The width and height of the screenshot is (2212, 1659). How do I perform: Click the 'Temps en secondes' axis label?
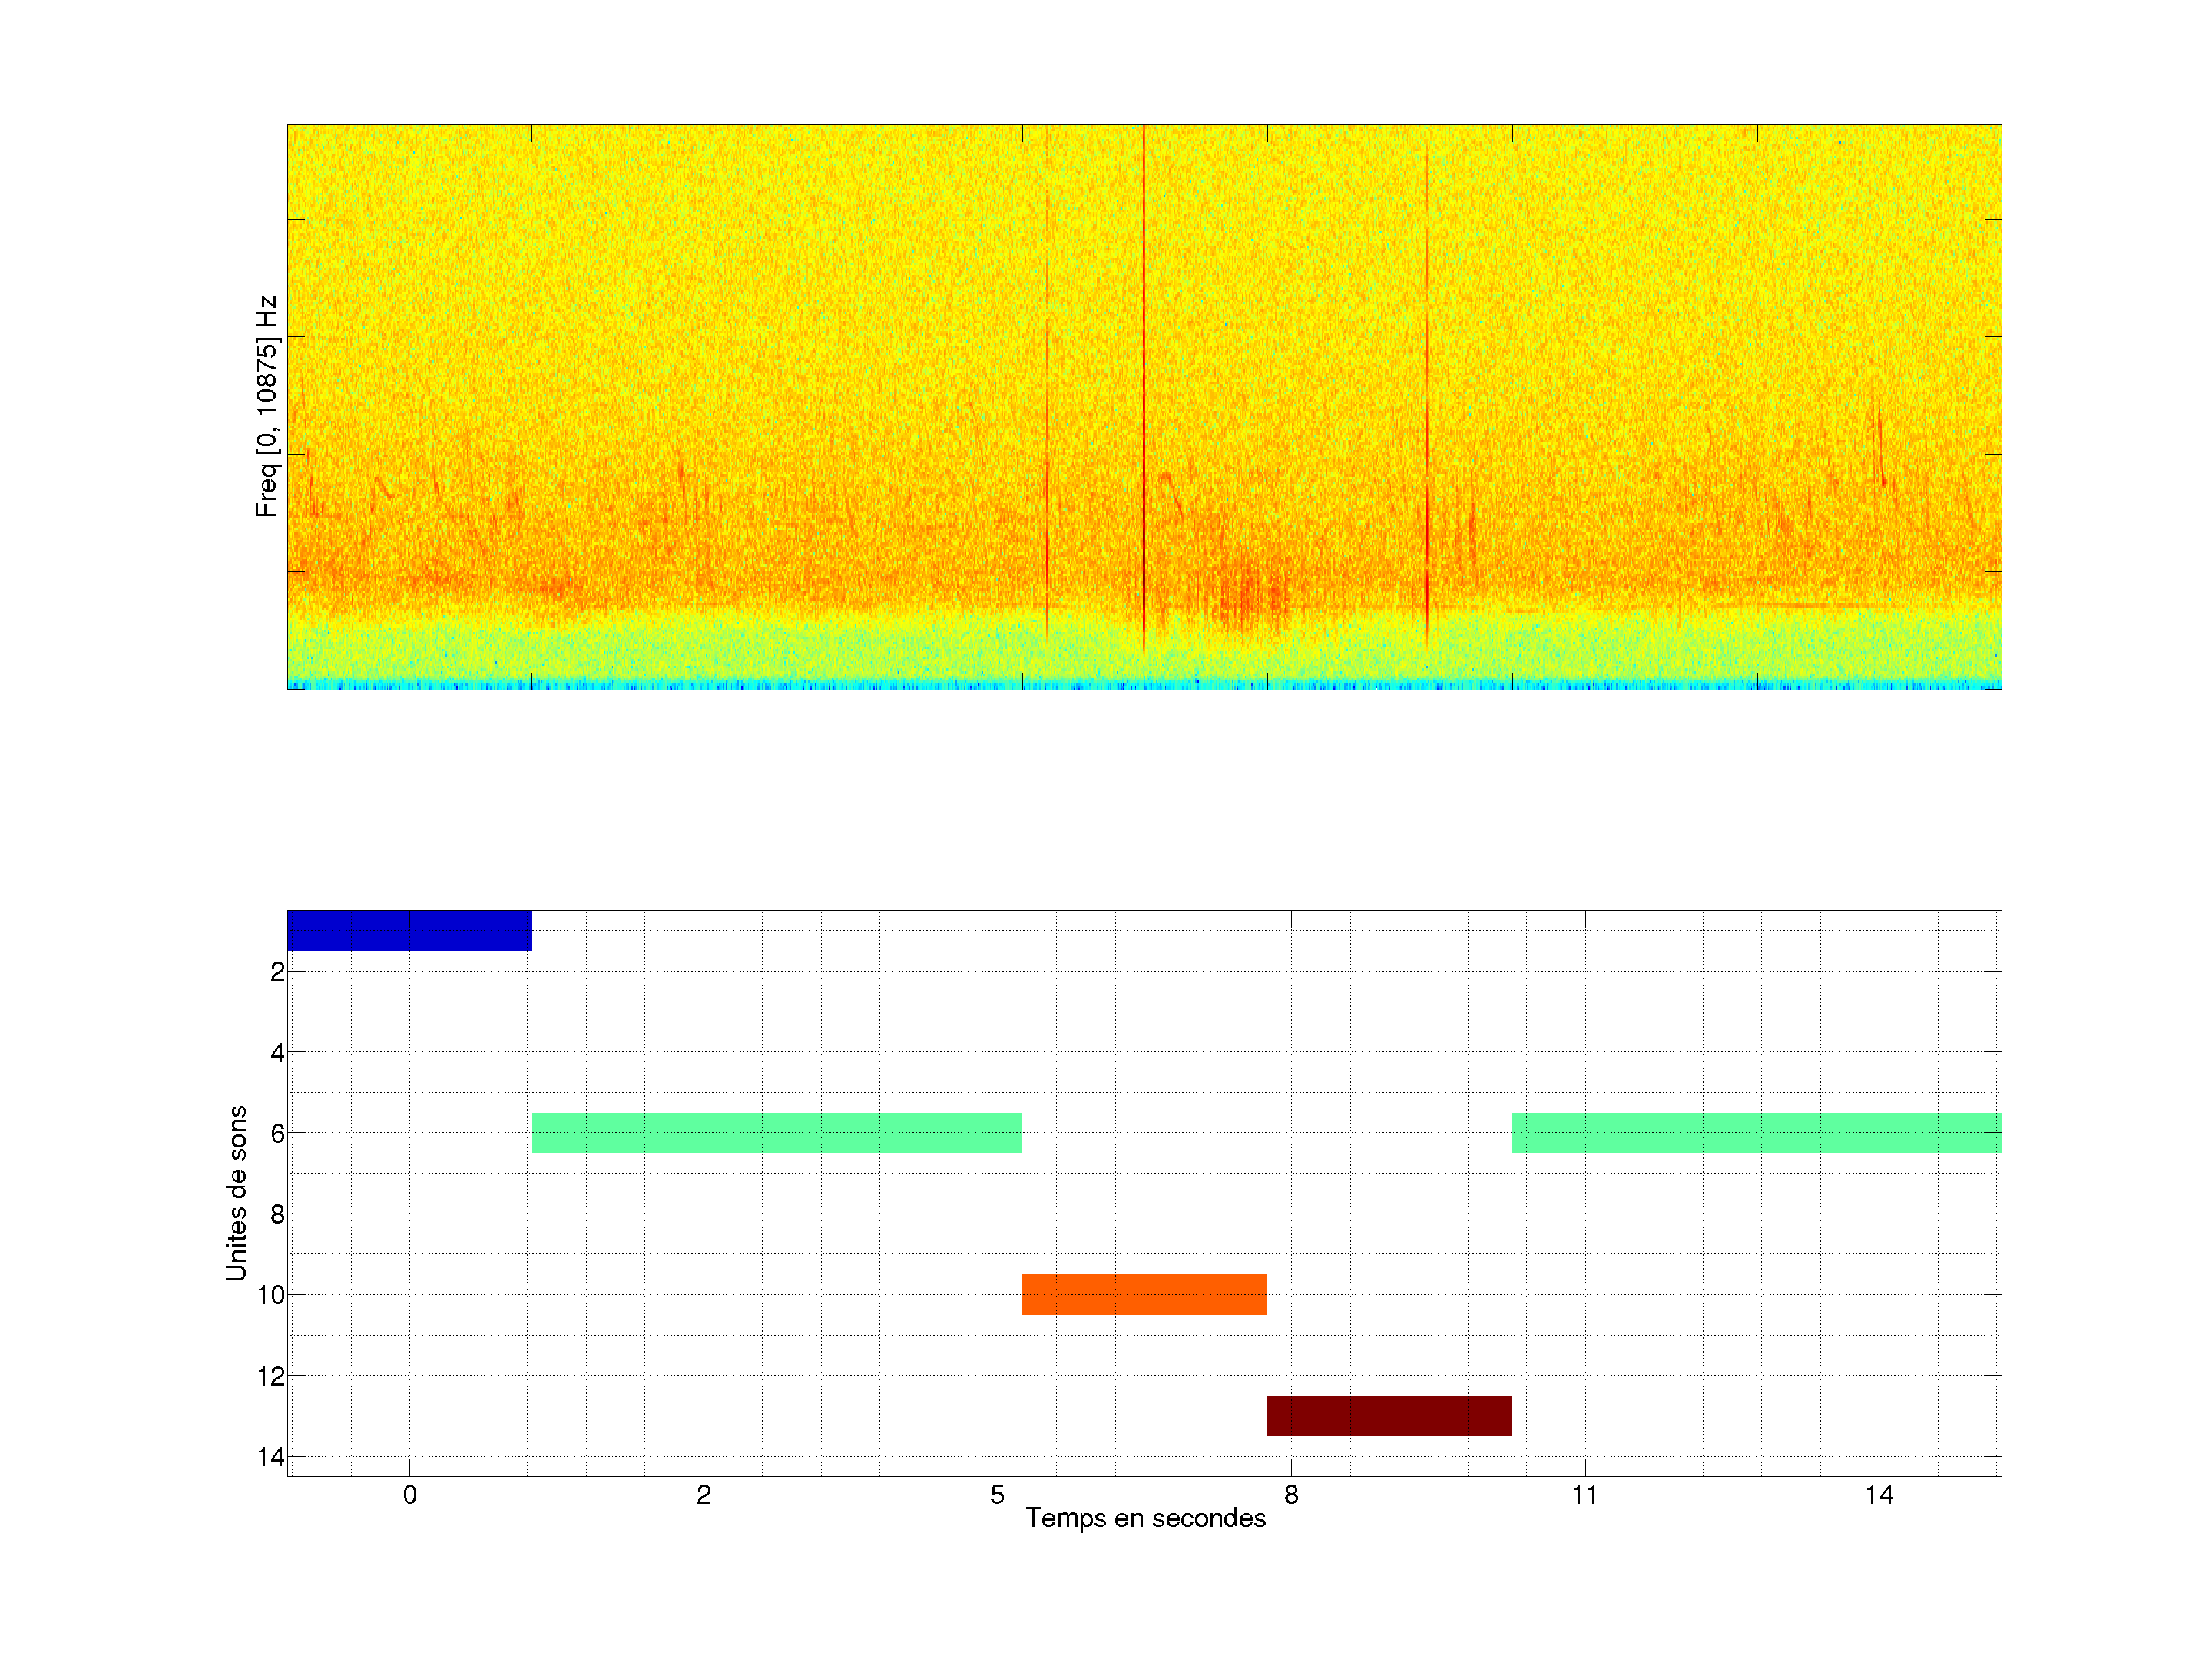(x=1145, y=1518)
